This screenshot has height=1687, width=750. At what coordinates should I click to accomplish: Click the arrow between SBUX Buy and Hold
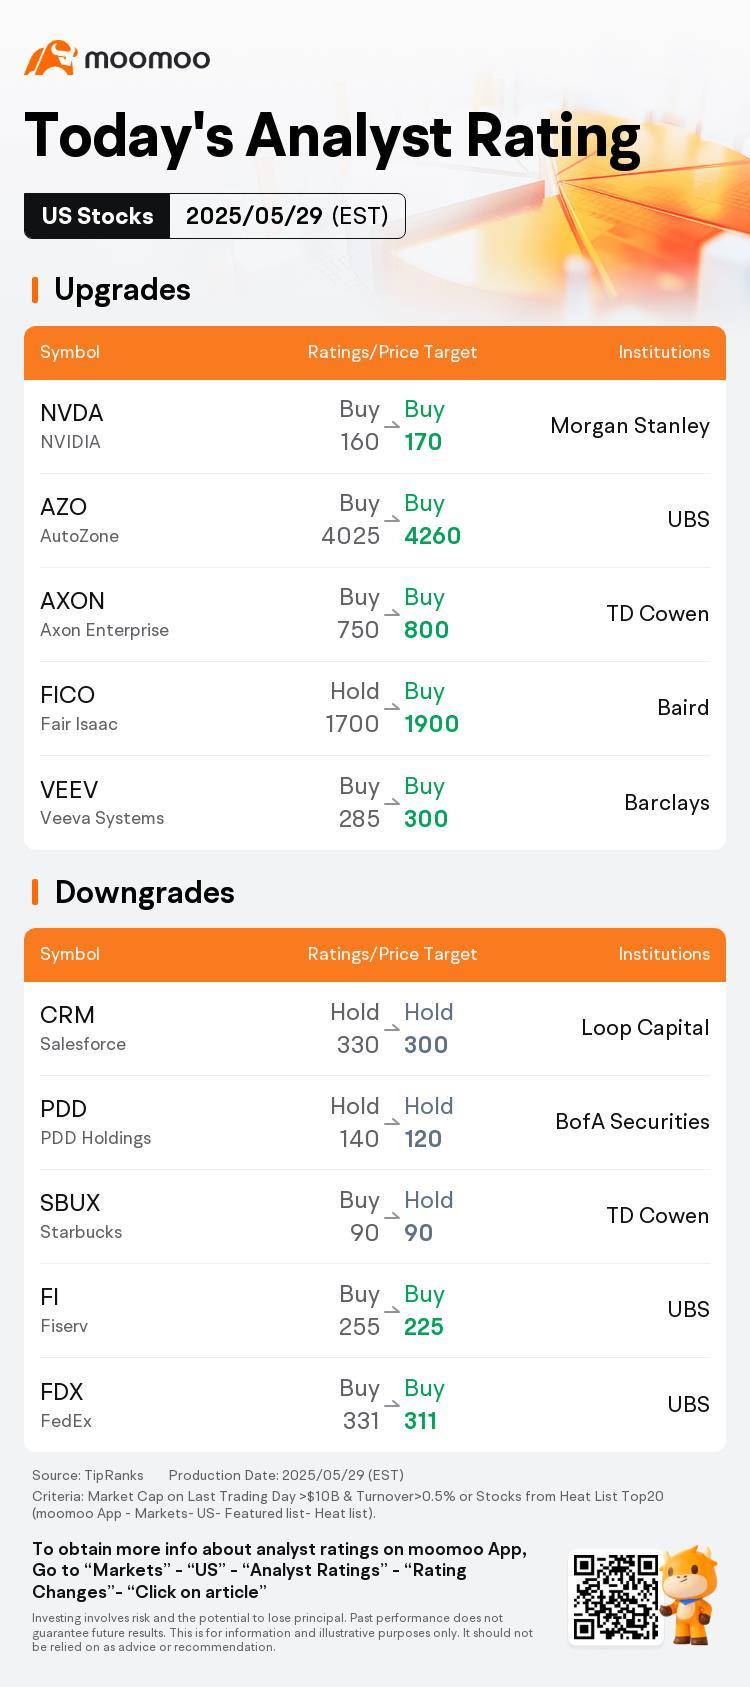pos(392,1216)
